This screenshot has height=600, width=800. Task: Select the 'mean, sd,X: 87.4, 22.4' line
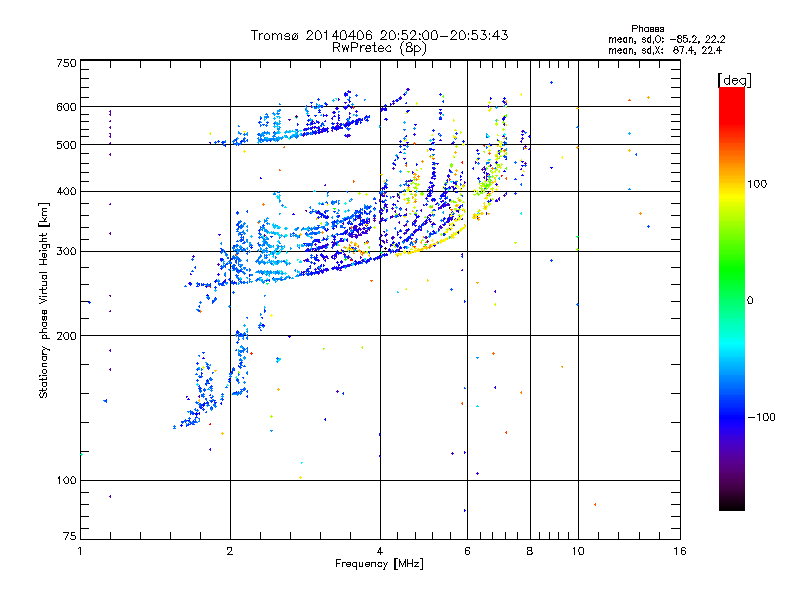665,50
